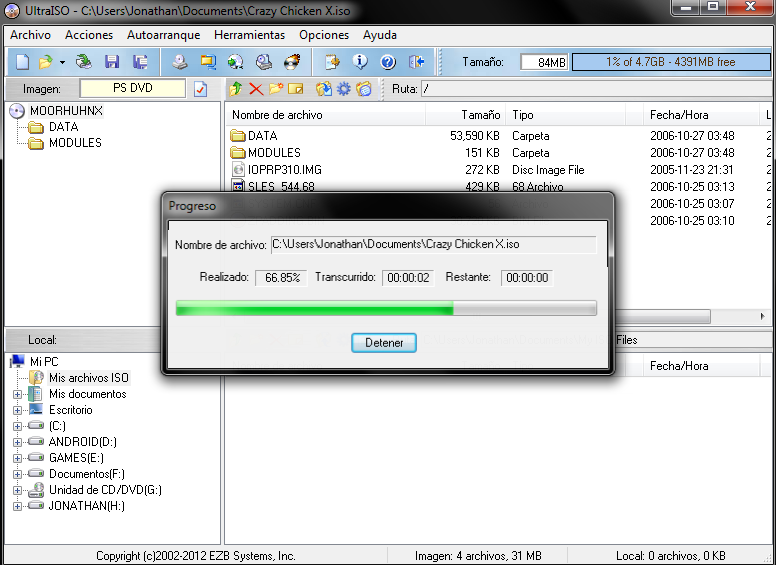Click the green progress bar in Progreso dialog
Image resolution: width=776 pixels, height=565 pixels.
pos(386,308)
